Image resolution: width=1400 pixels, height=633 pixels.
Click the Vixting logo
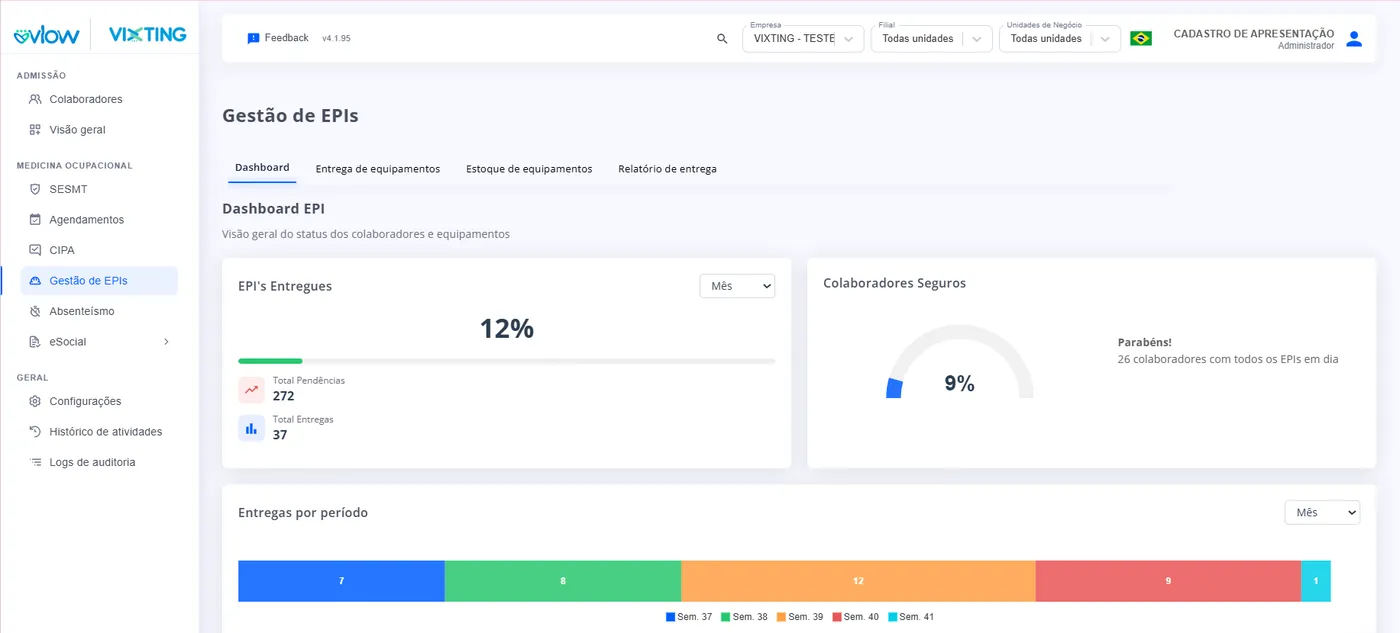pyautogui.click(x=147, y=34)
